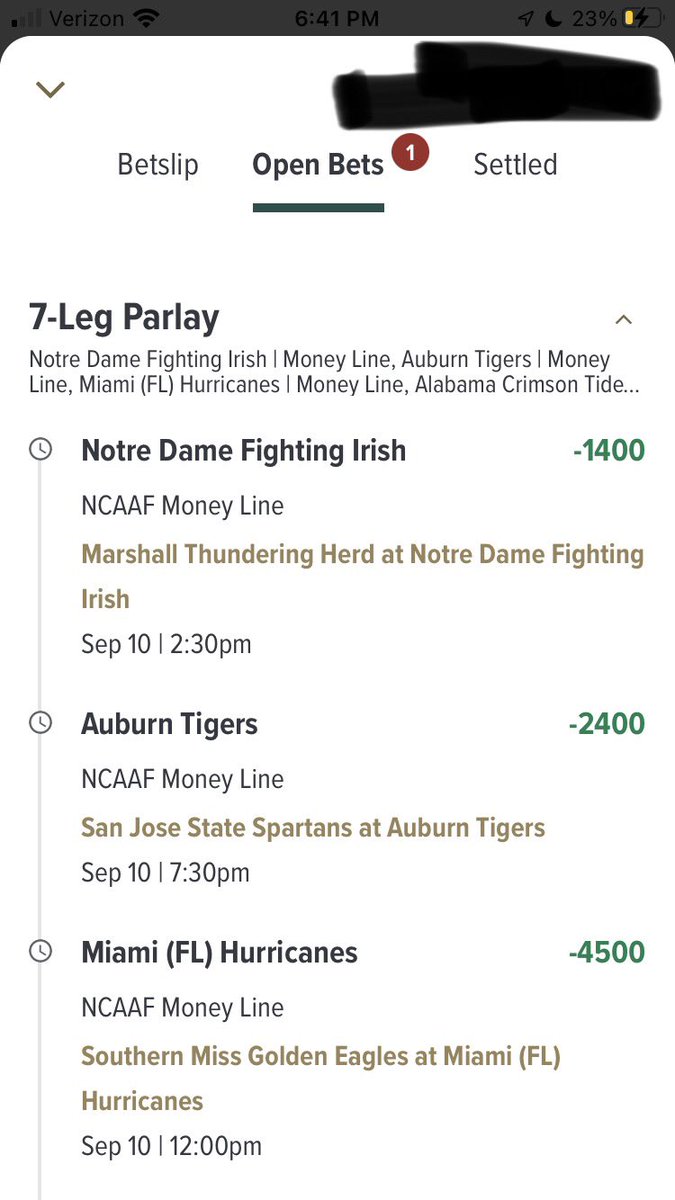The image size is (675, 1200).
Task: Tap the -2400 odds for Auburn Tigers
Action: [606, 724]
